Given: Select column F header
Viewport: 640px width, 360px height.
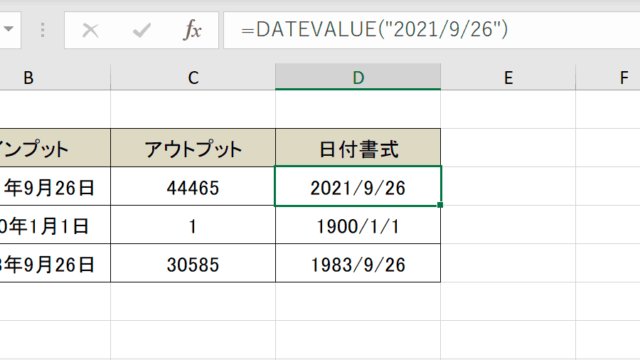Looking at the screenshot, I should (x=608, y=77).
